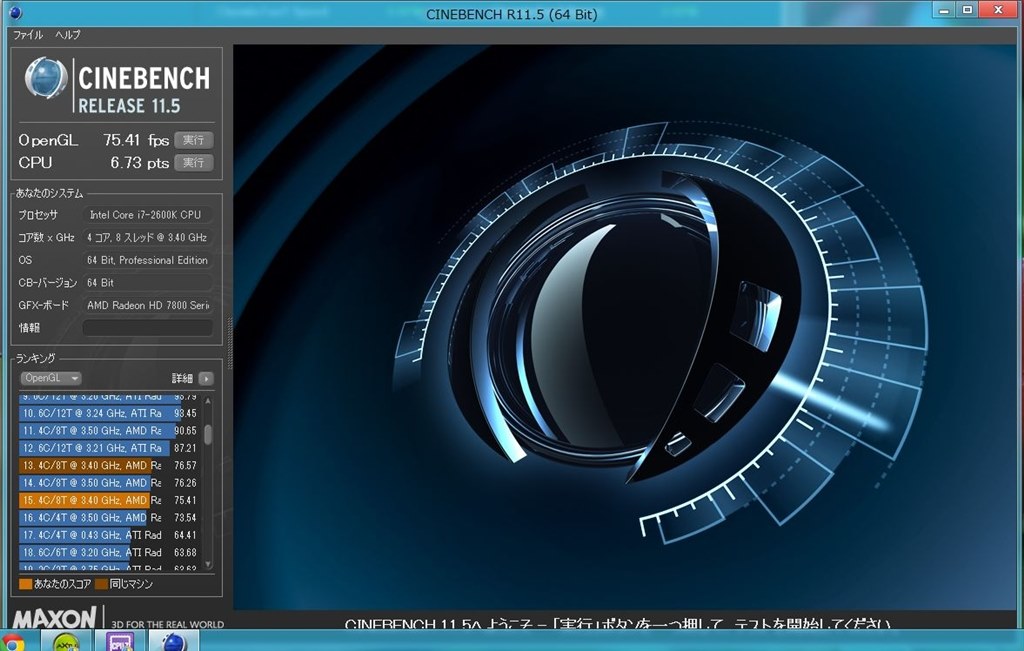The width and height of the screenshot is (1024, 651).
Task: Maximize the Cinebench window
Action: click(x=967, y=10)
